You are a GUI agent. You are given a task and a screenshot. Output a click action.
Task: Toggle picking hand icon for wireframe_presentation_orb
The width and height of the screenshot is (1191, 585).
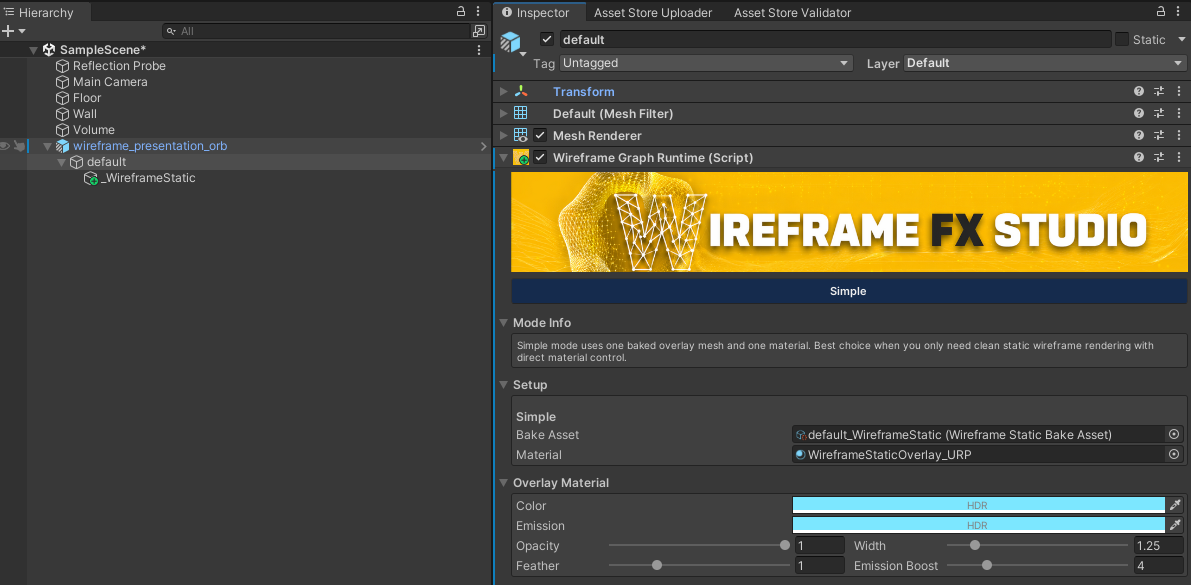pyautogui.click(x=20, y=146)
